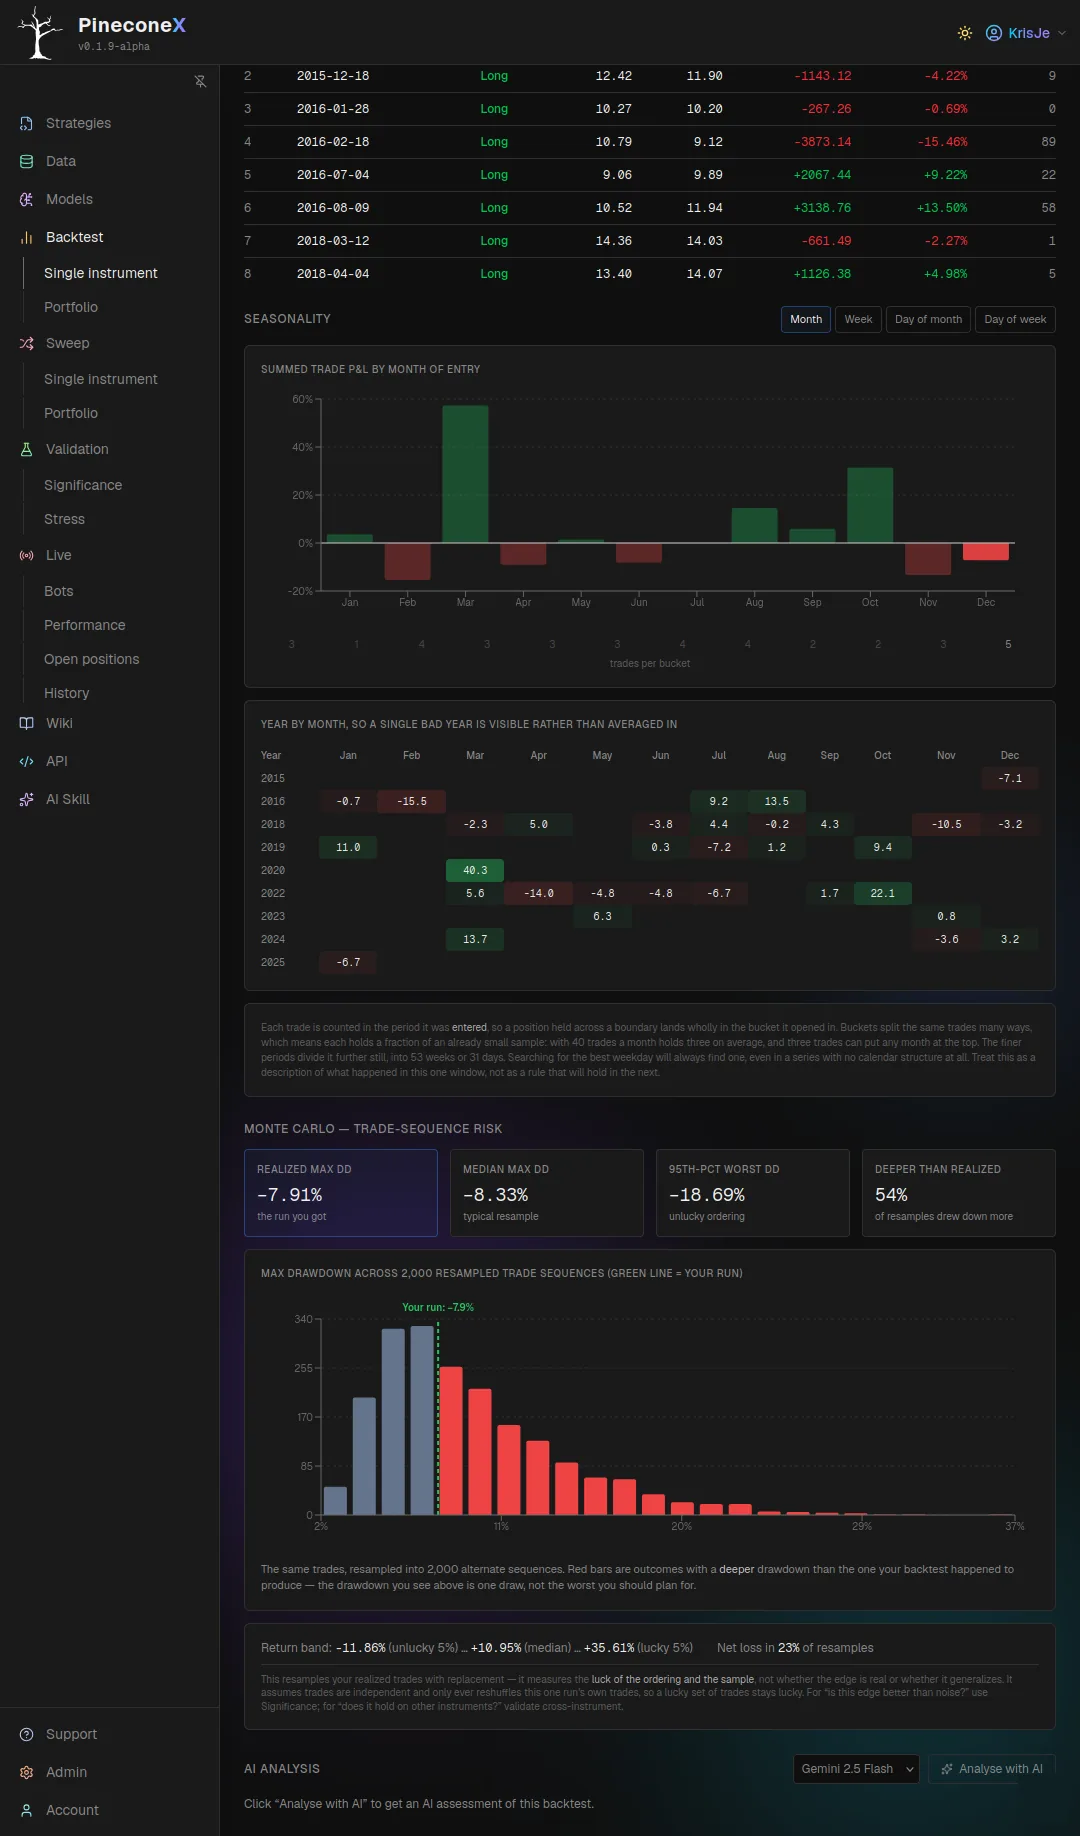Open the Data database icon
The width and height of the screenshot is (1080, 1836).
[27, 161]
